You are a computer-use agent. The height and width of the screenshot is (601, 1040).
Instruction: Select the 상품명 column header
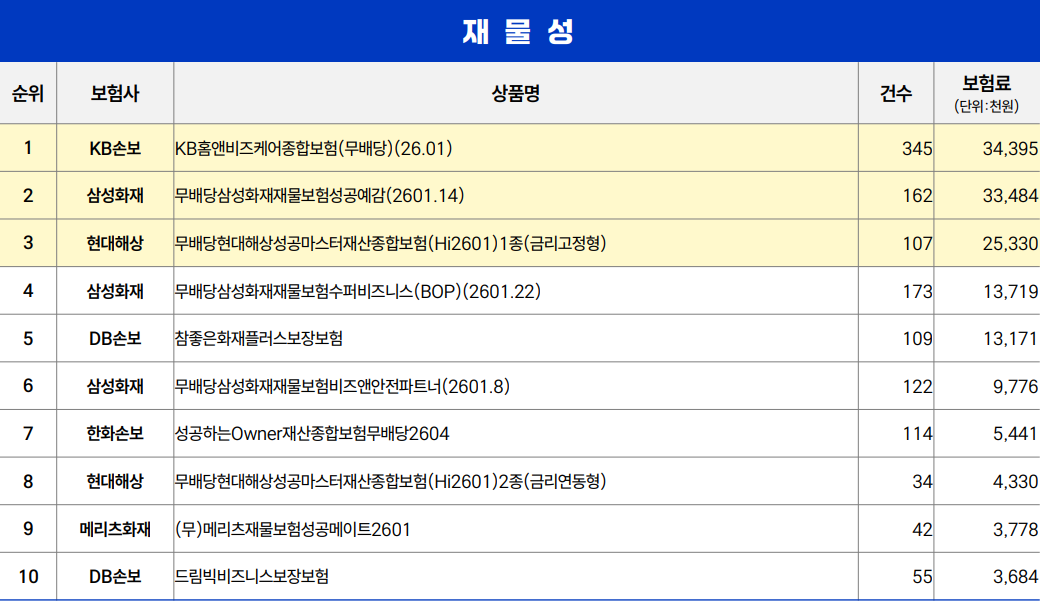pyautogui.click(x=515, y=94)
